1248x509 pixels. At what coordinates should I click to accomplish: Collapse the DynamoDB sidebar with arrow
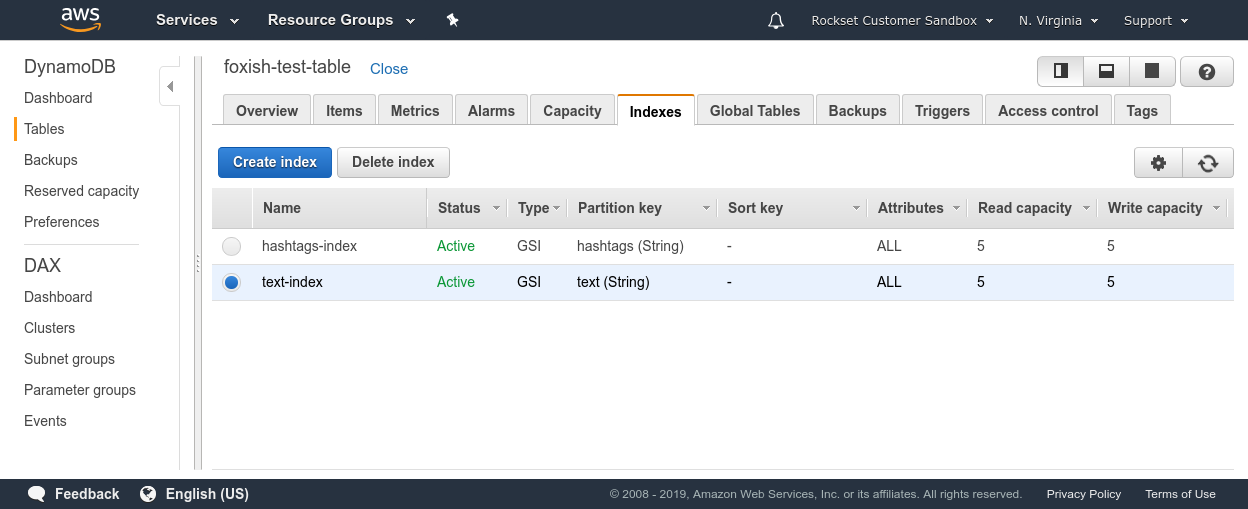[x=170, y=87]
